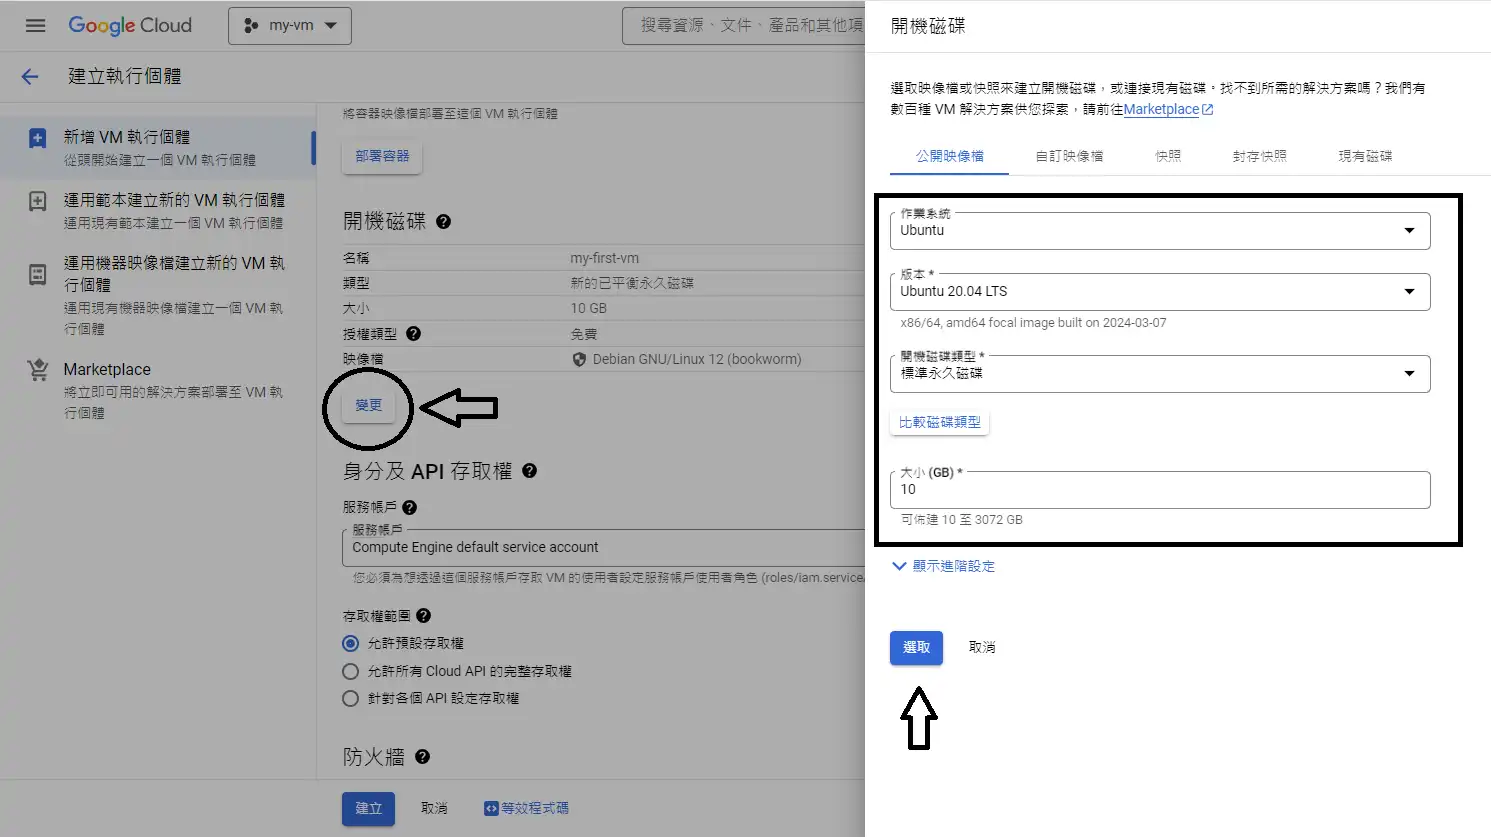Viewport: 1491px width, 837px height.
Task: Click the Marketplace cart icon in sidebar
Action: (38, 370)
